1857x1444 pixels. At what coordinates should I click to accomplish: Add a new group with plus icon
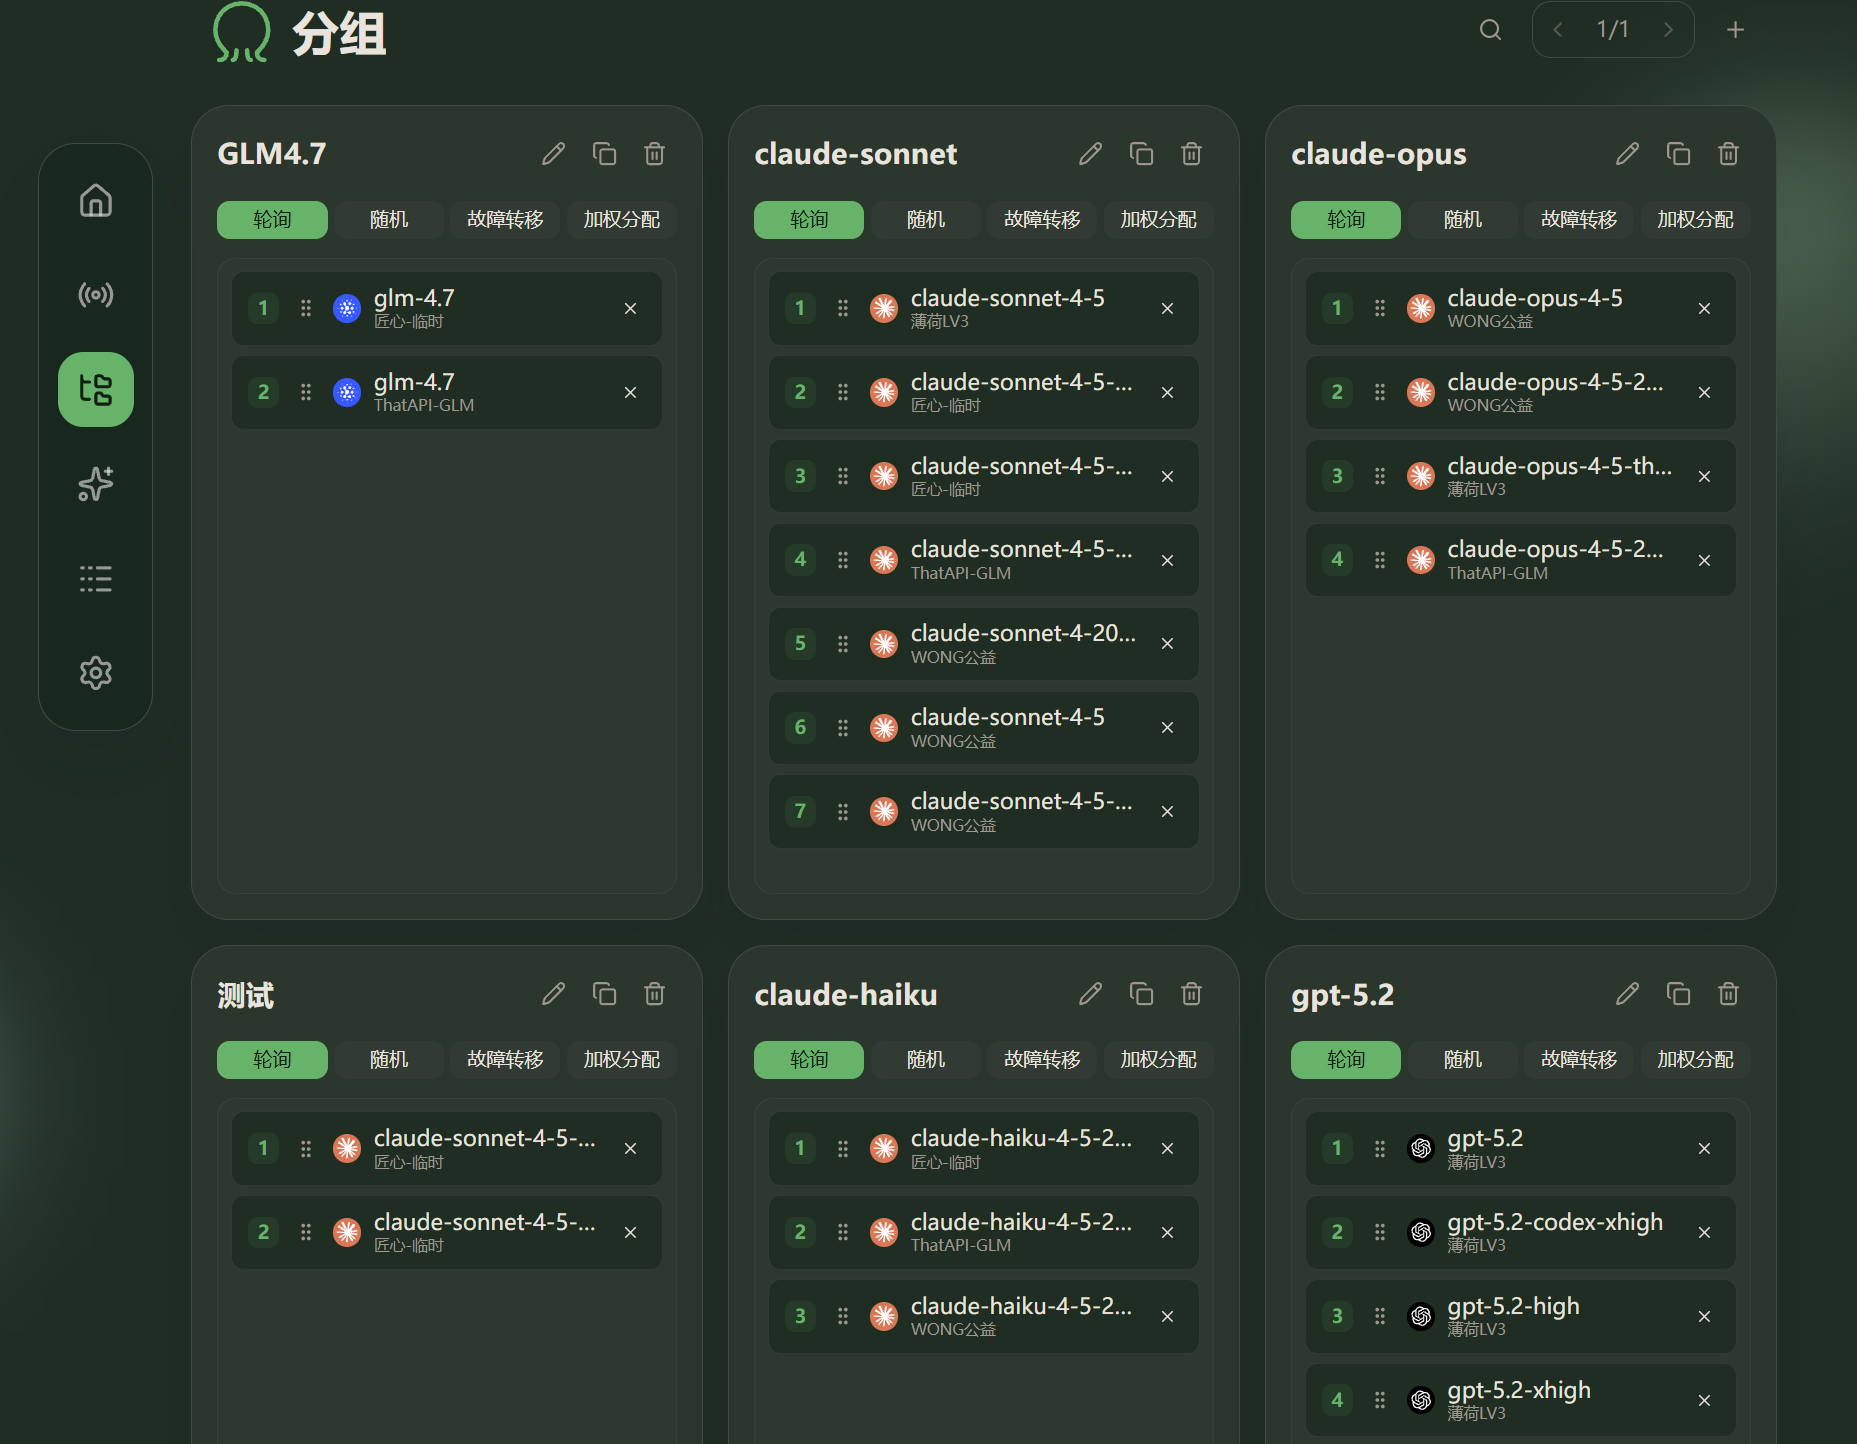[1736, 30]
